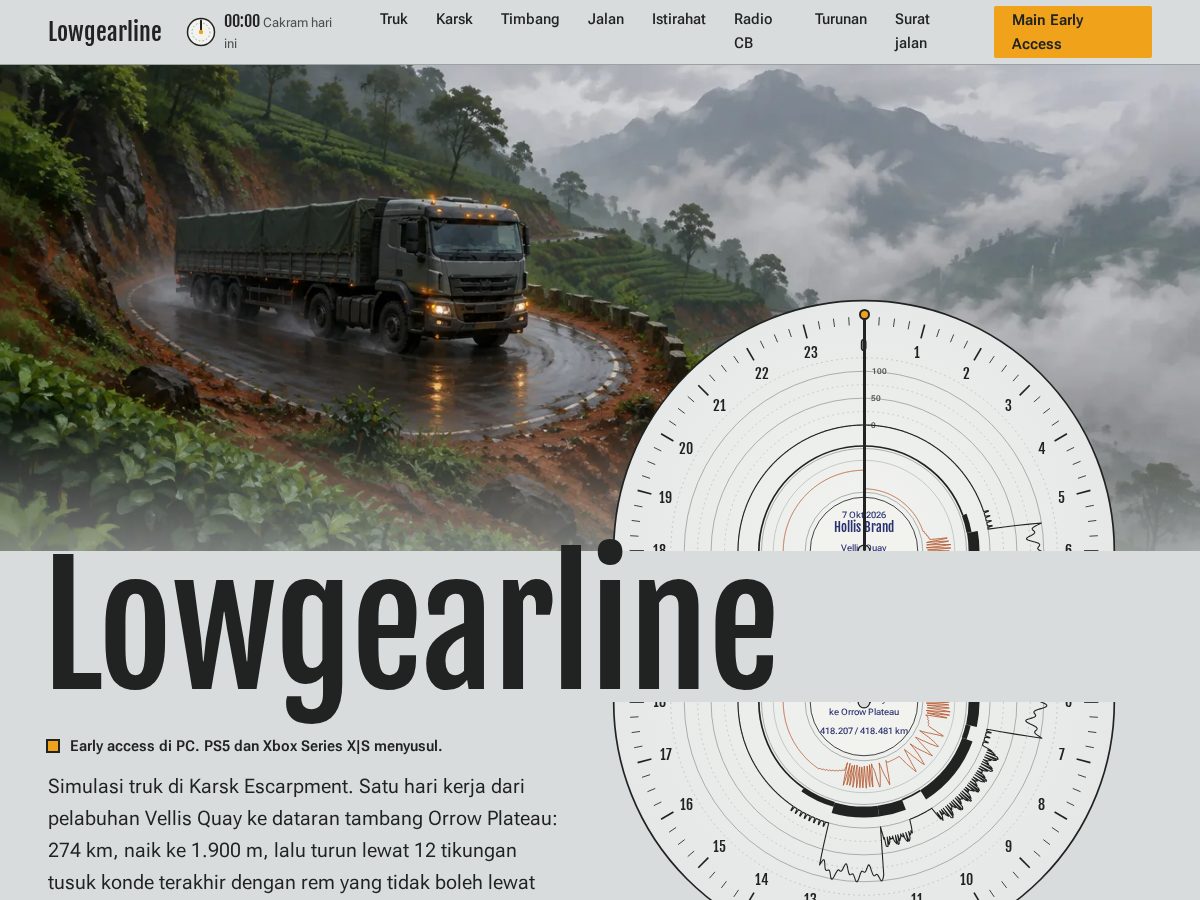Click the "Early access di PC" notice text
Viewport: 1200px width, 900px height.
coord(256,746)
